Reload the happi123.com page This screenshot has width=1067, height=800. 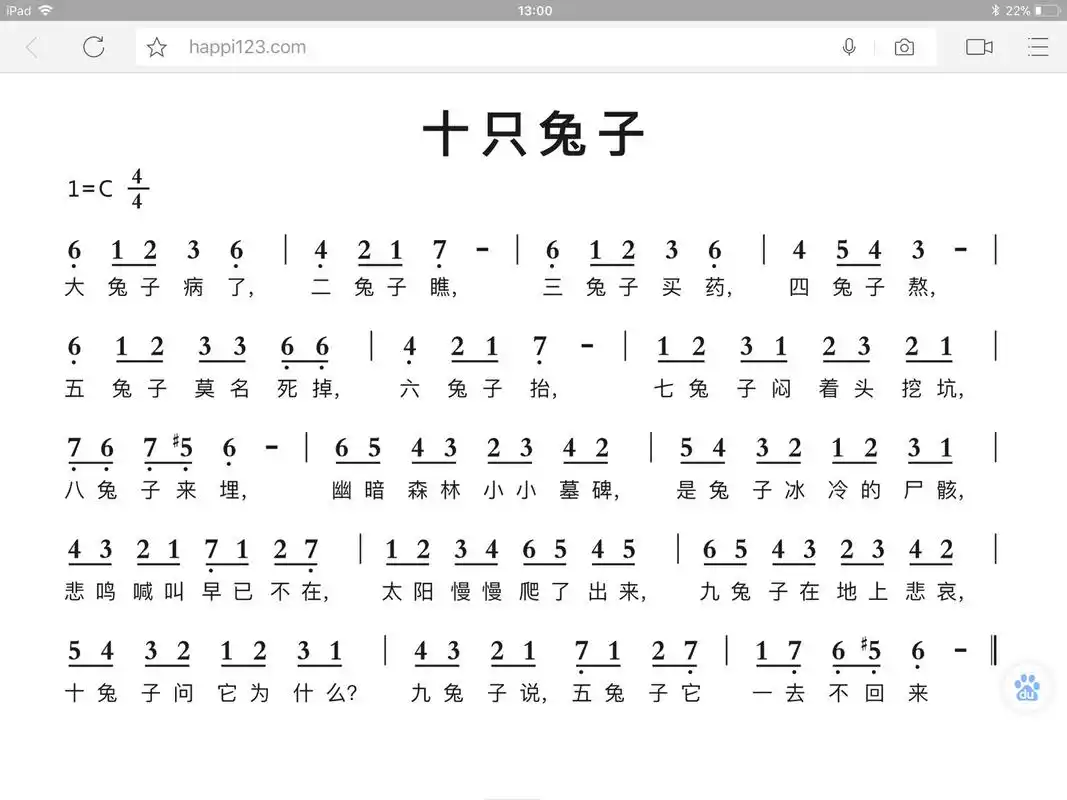[94, 46]
